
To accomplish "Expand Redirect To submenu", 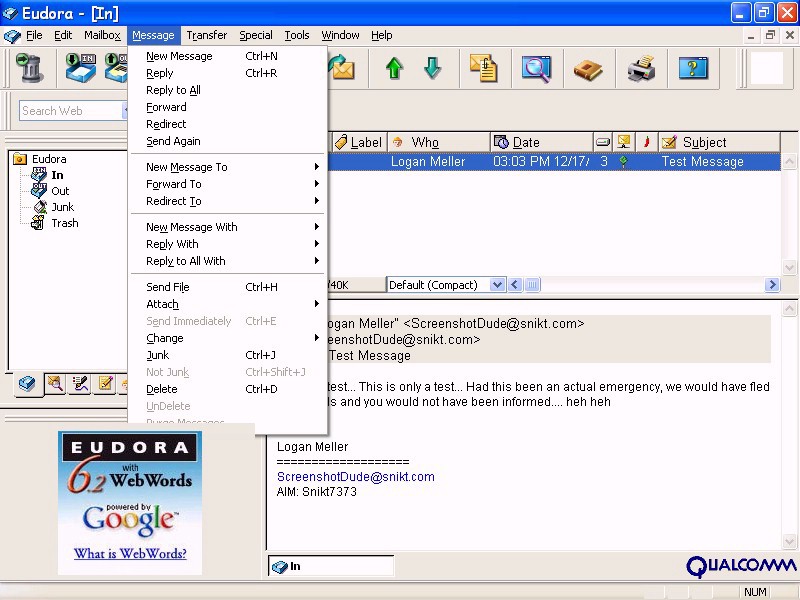I will click(229, 201).
